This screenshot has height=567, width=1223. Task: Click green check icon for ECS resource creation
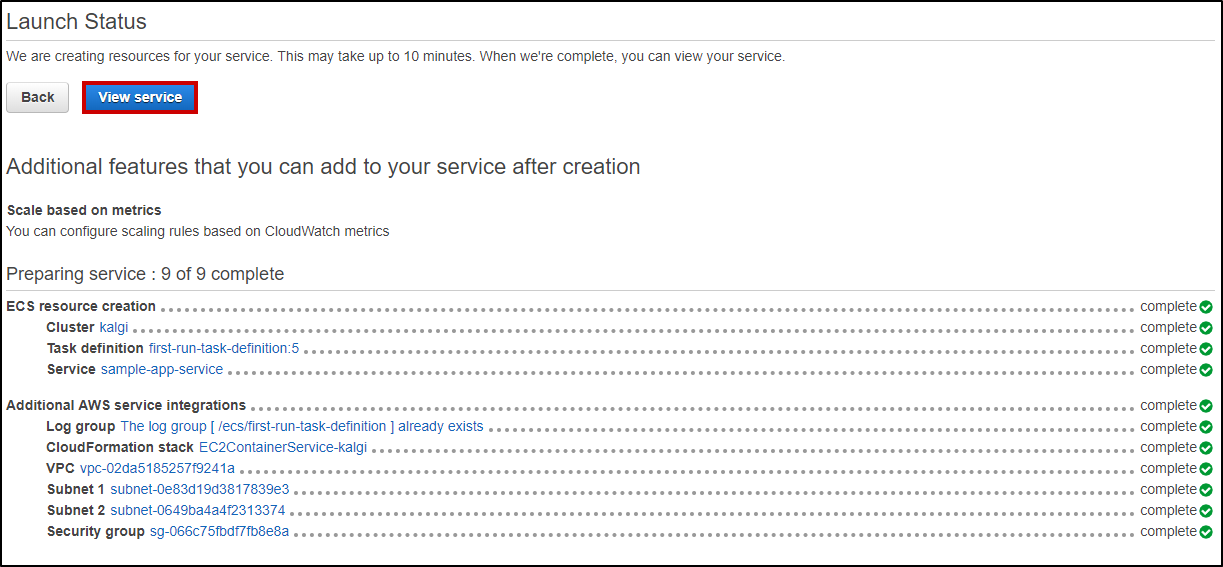pyautogui.click(x=1206, y=307)
